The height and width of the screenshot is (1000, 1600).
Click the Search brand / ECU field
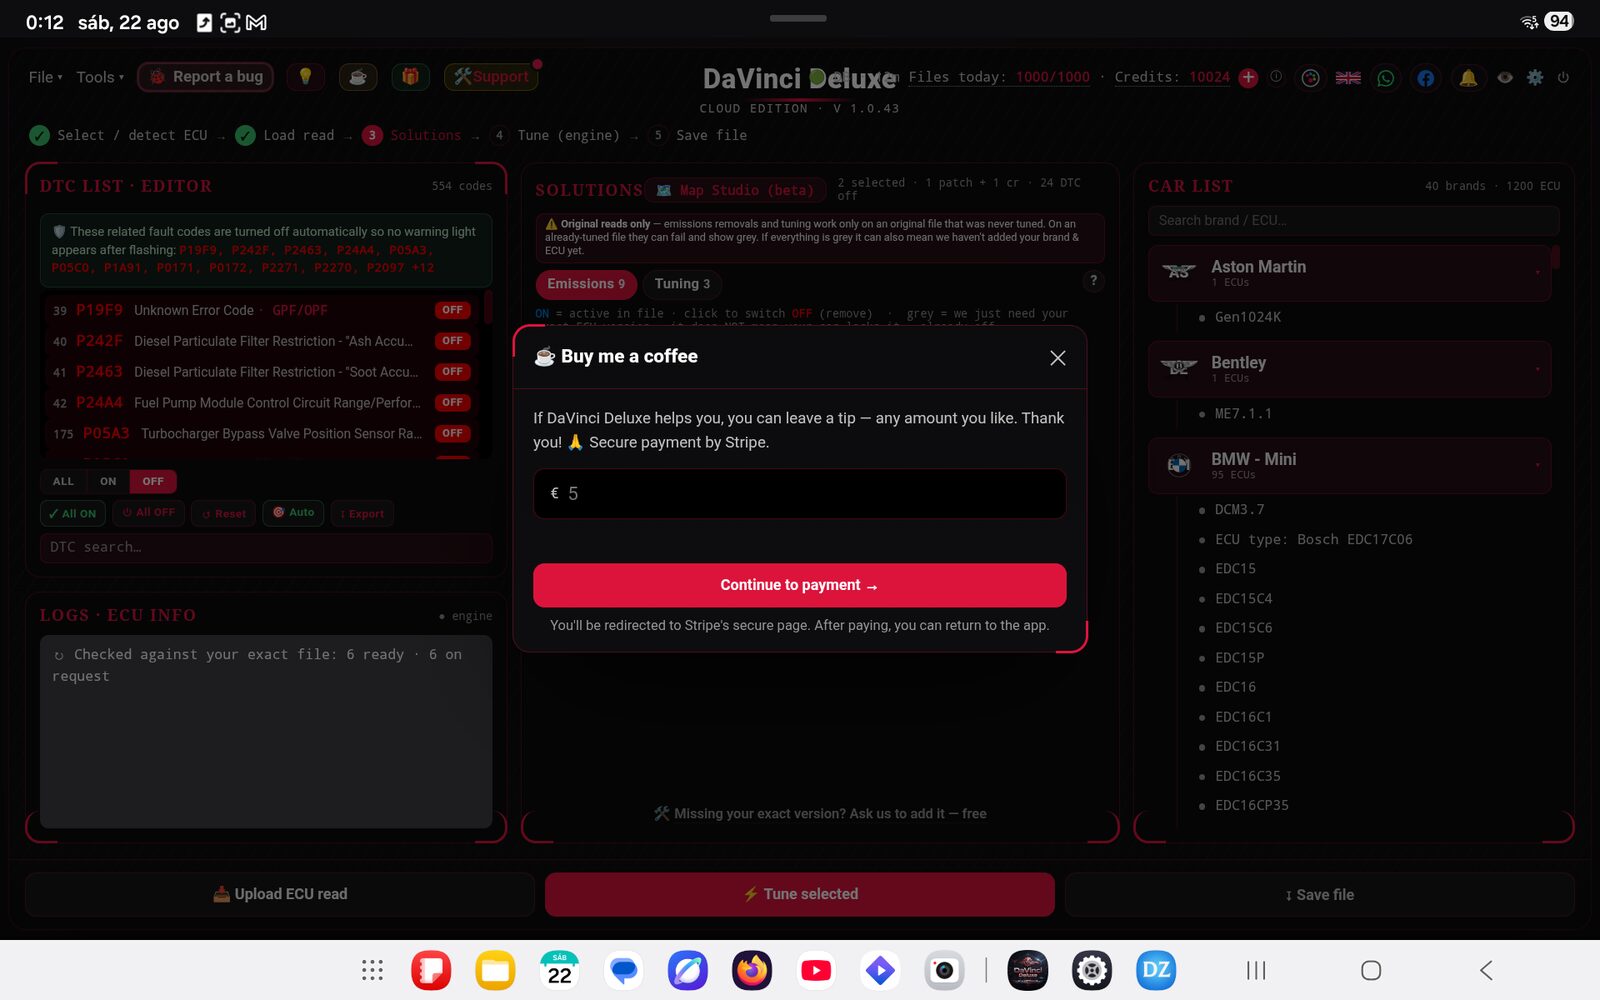1354,221
